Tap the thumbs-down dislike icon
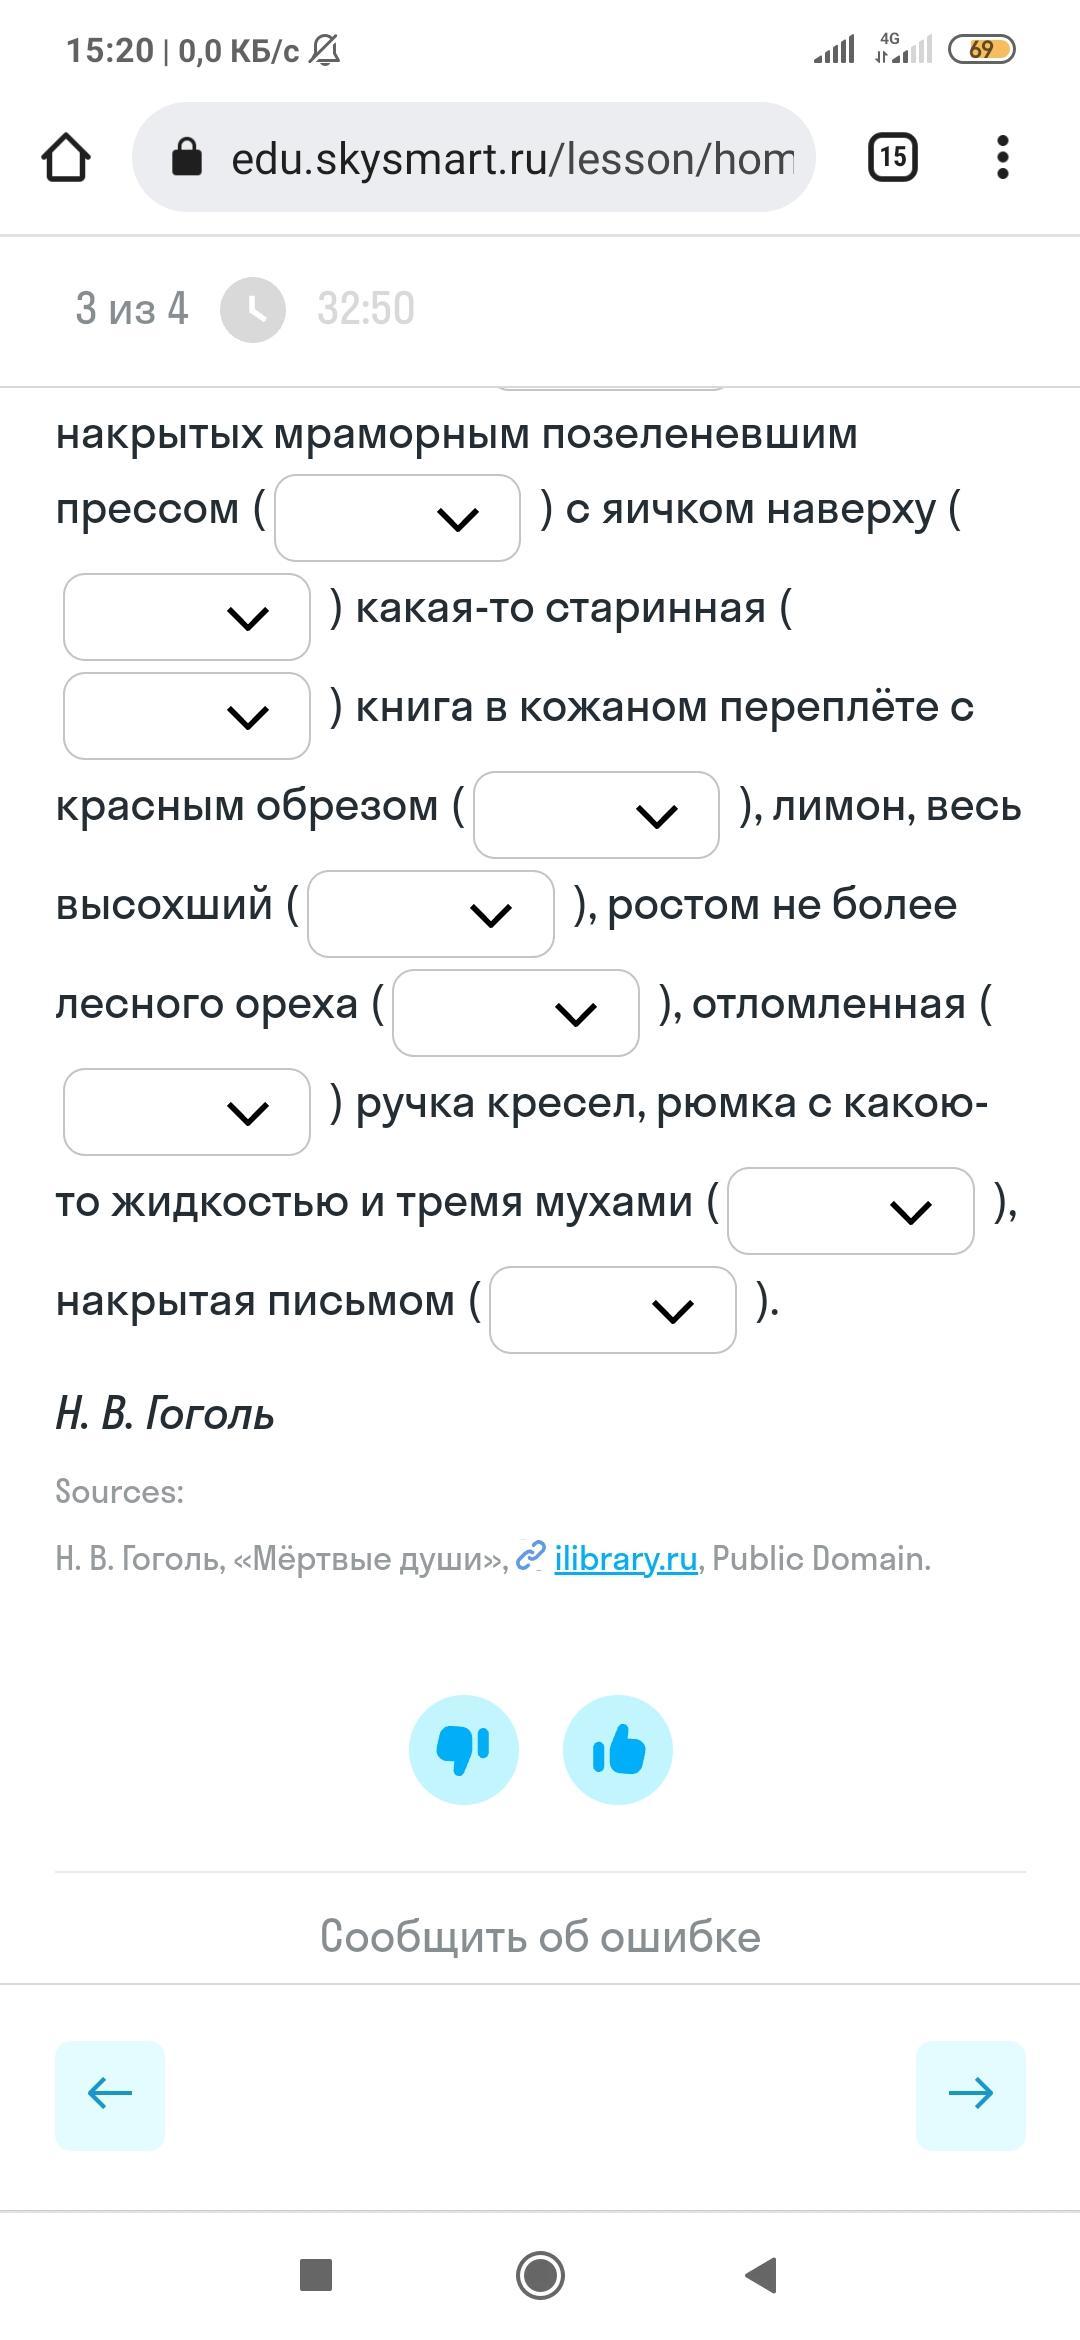Image resolution: width=1080 pixels, height=2340 pixels. [464, 1750]
